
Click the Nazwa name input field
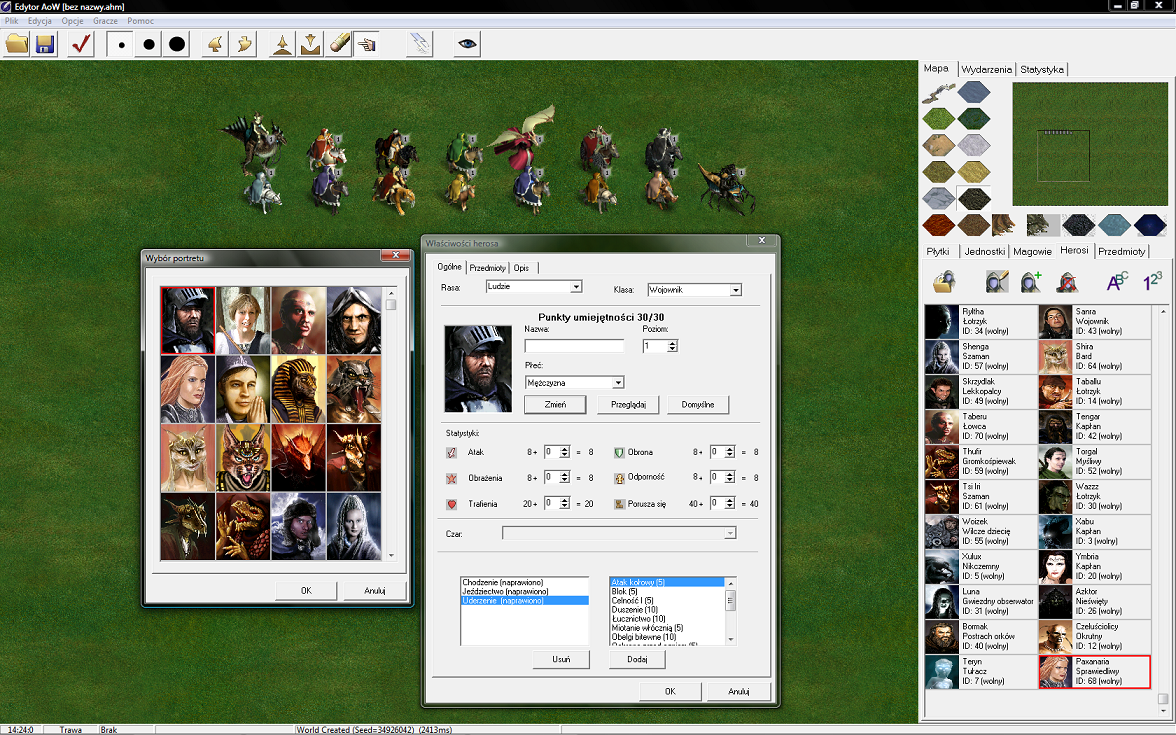574,346
